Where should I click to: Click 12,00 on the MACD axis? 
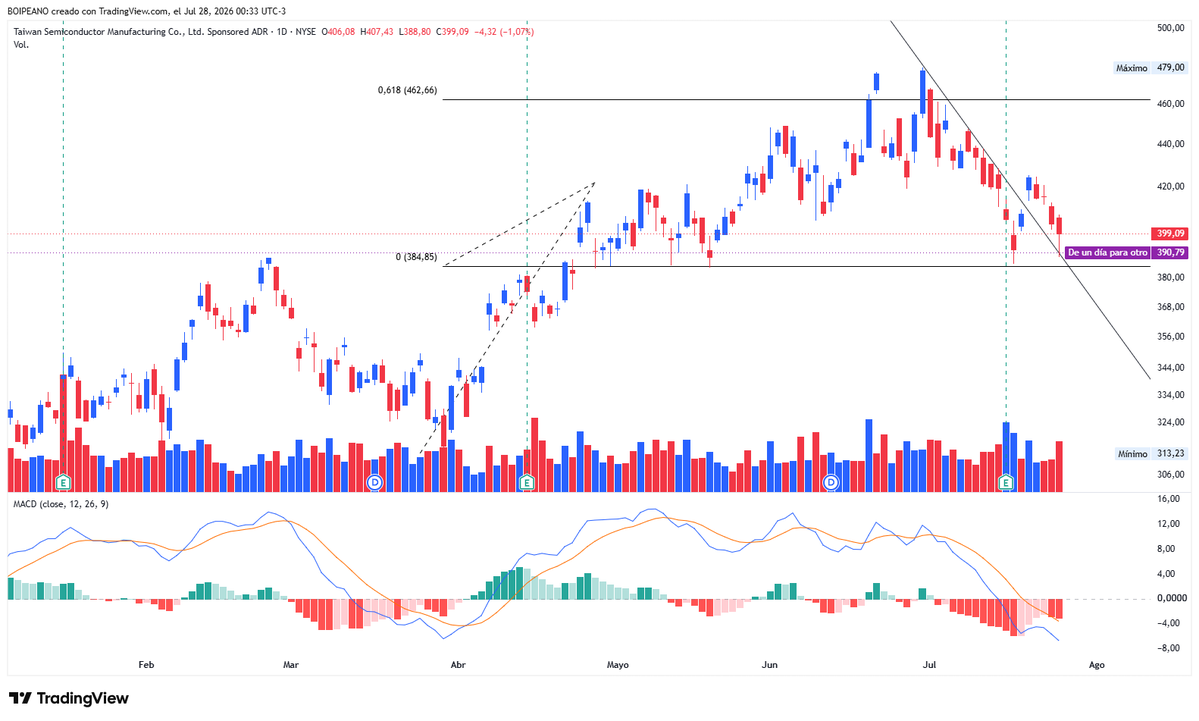pyautogui.click(x=1168, y=525)
